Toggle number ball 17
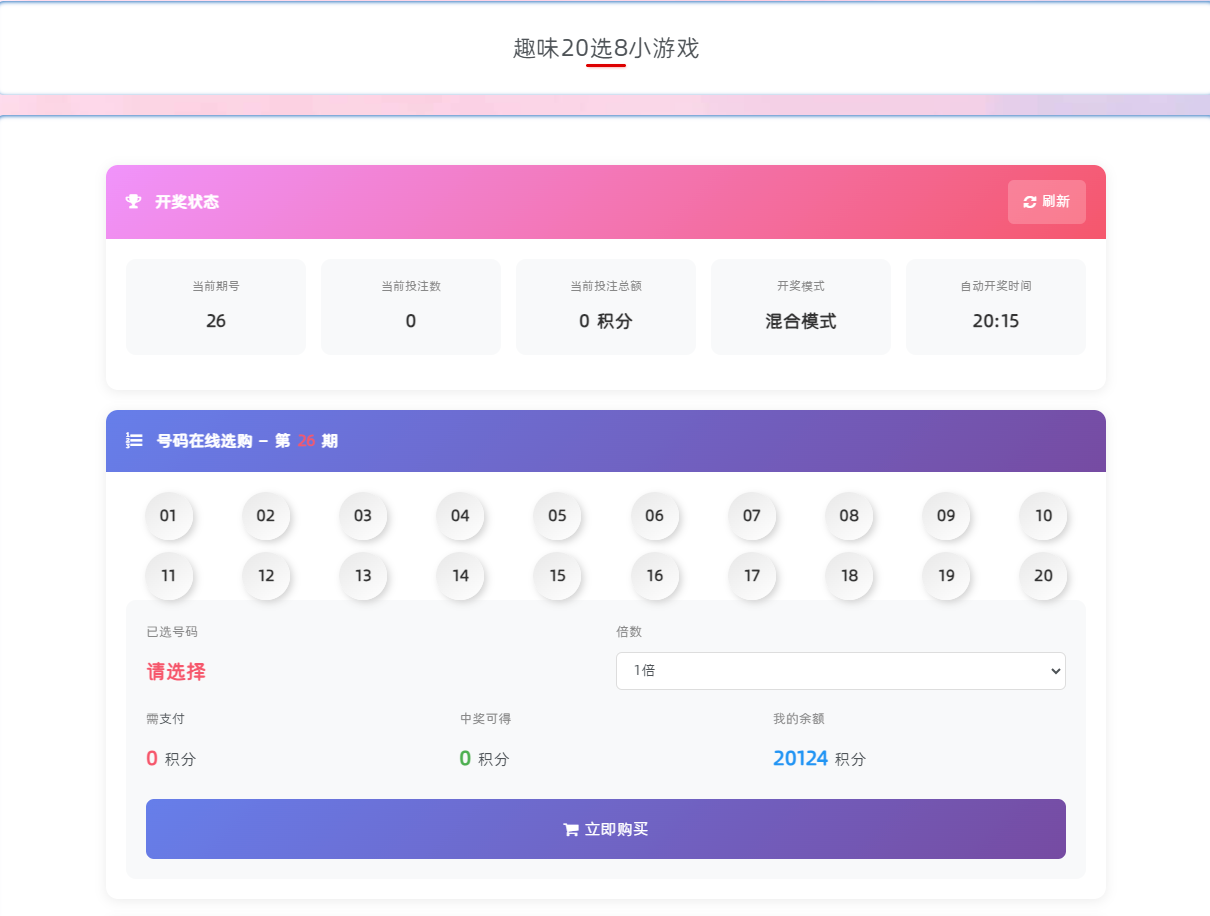The width and height of the screenshot is (1210, 916). pos(751,576)
